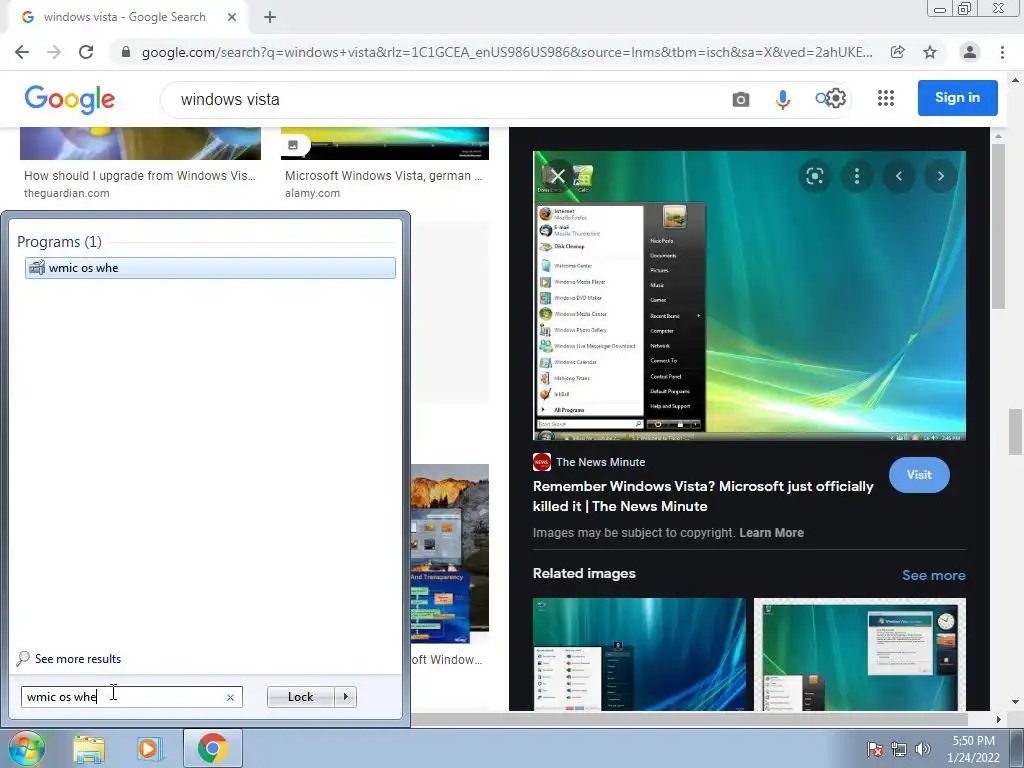
Task: Click the URL address bar
Action: click(507, 52)
